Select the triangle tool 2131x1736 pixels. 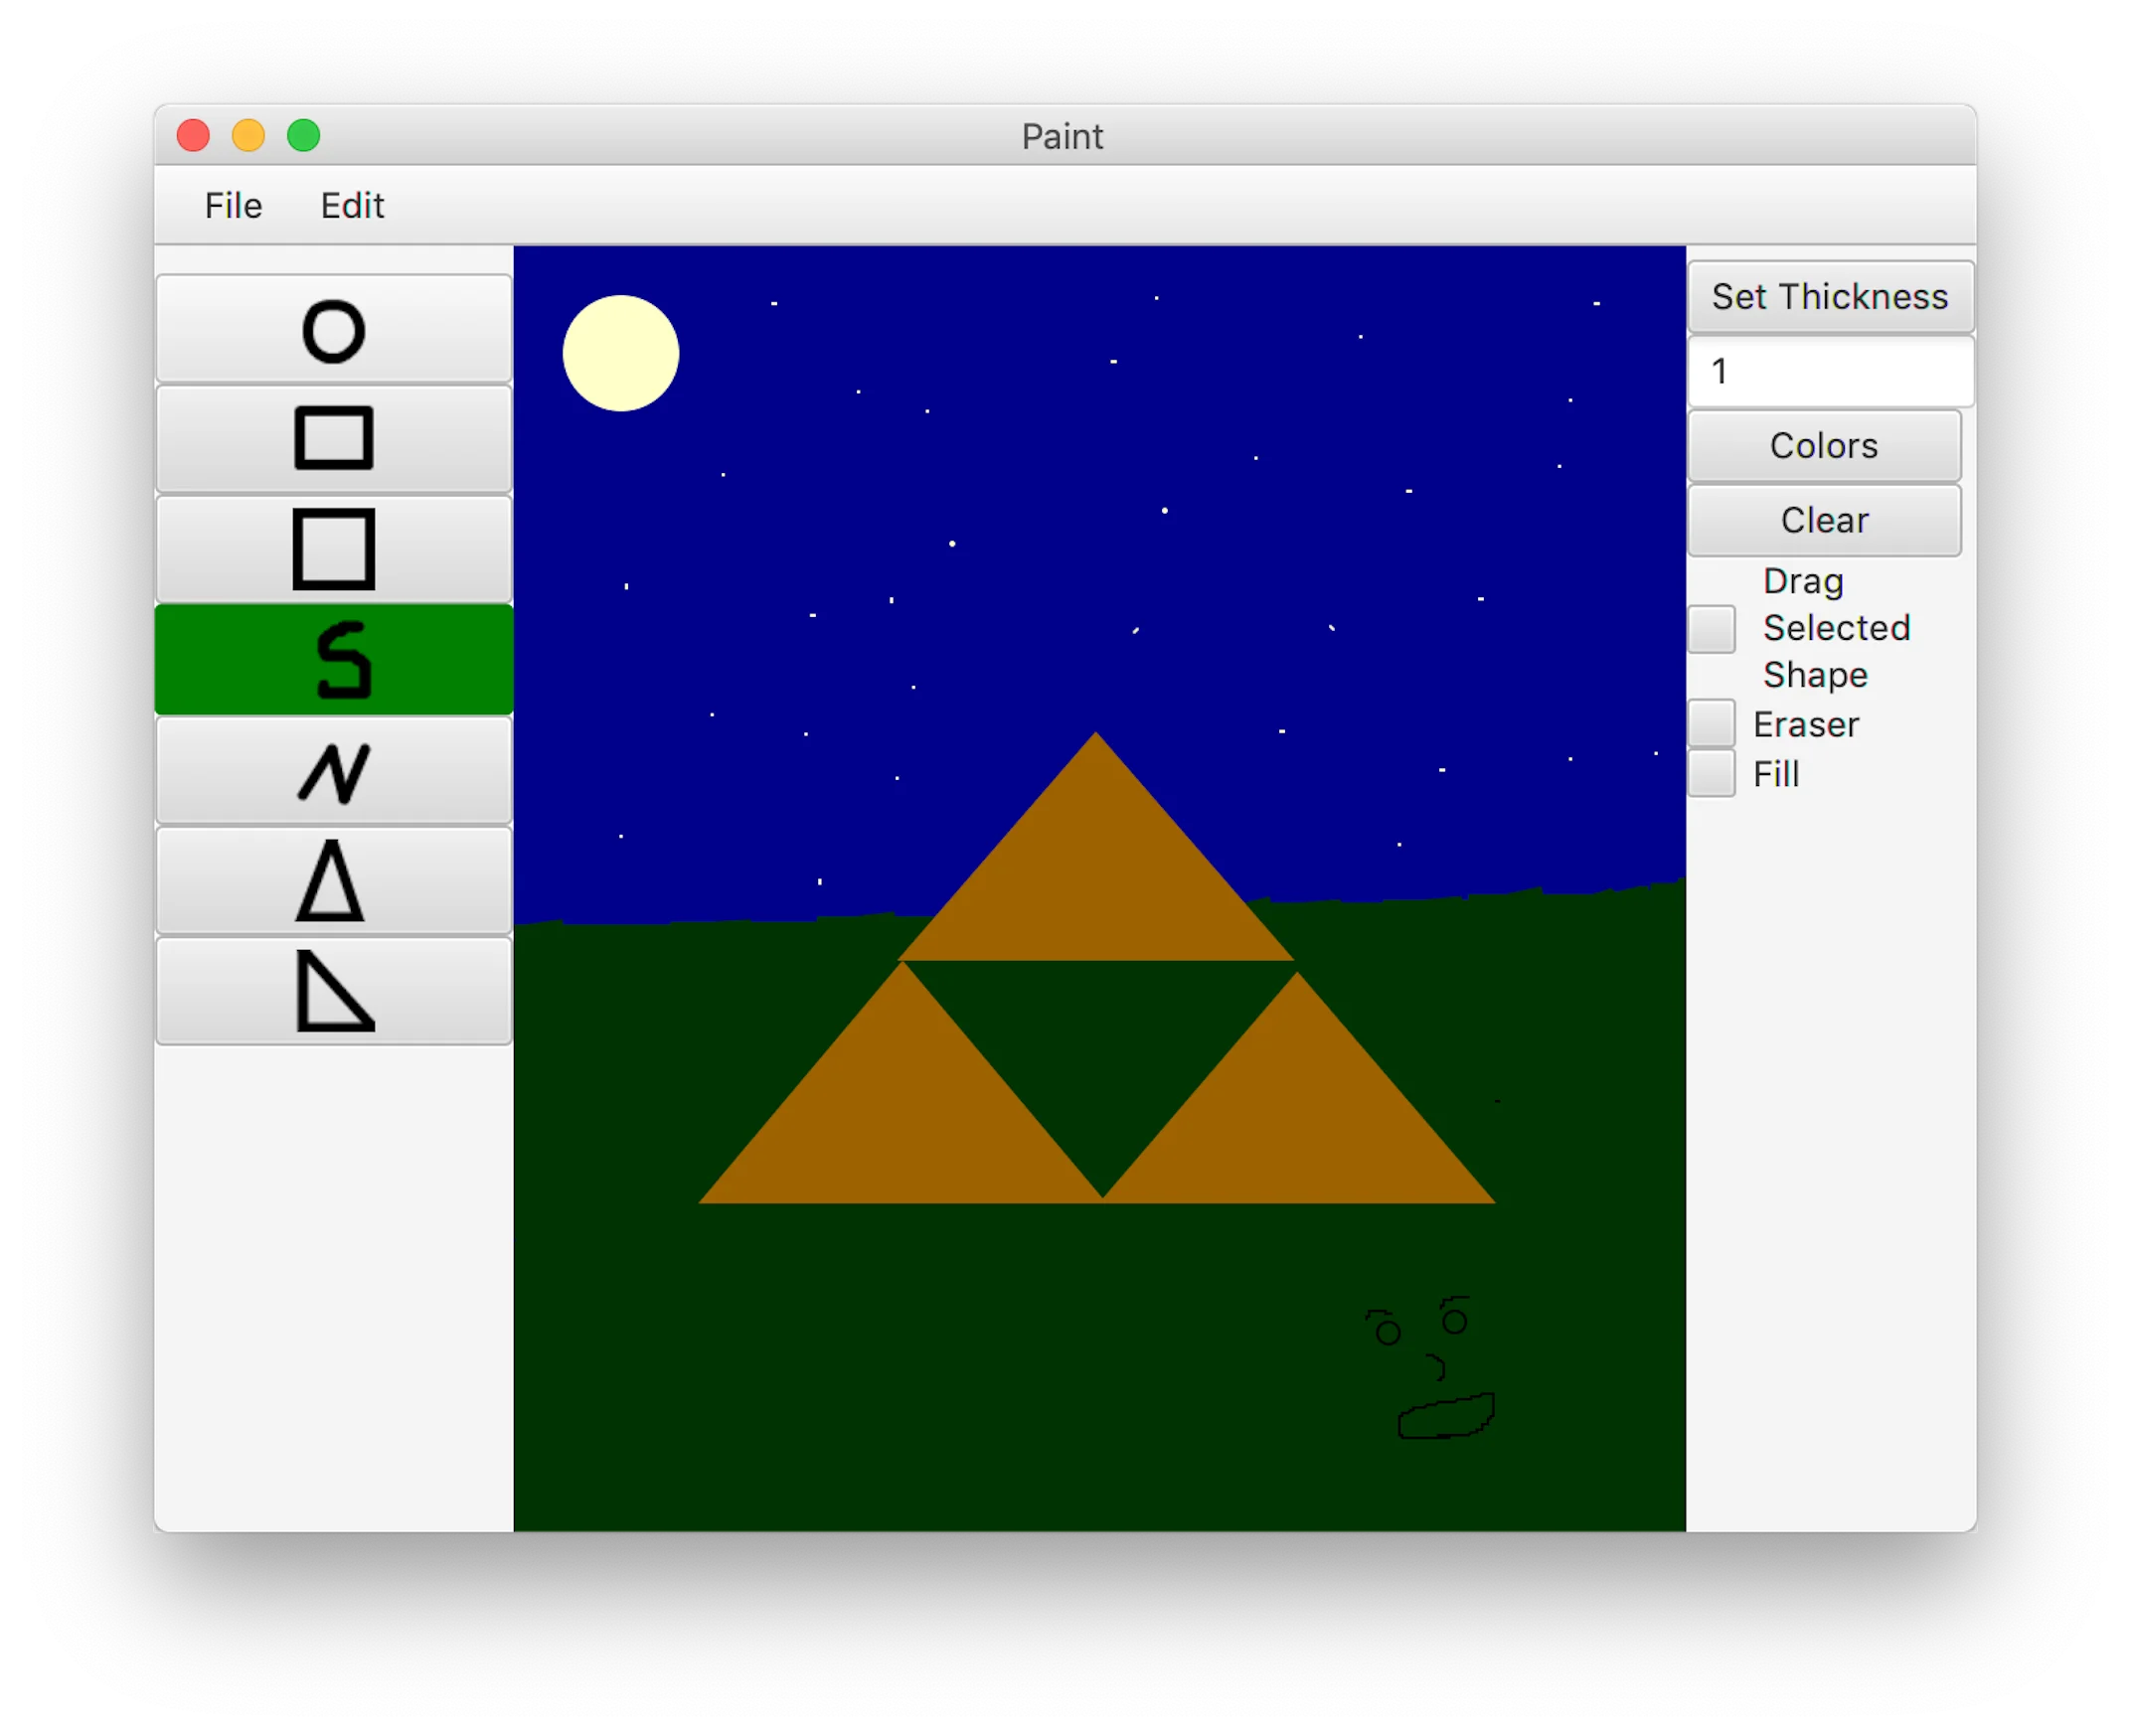tap(333, 880)
